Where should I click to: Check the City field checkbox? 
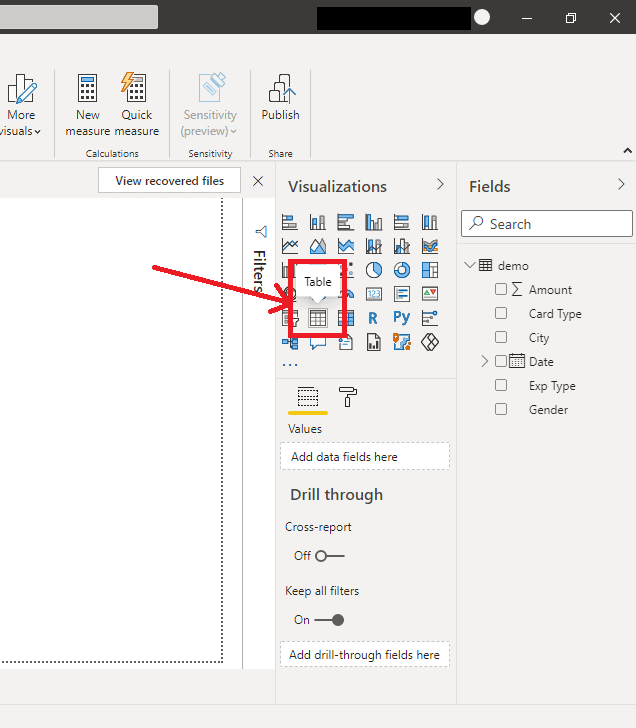click(500, 337)
